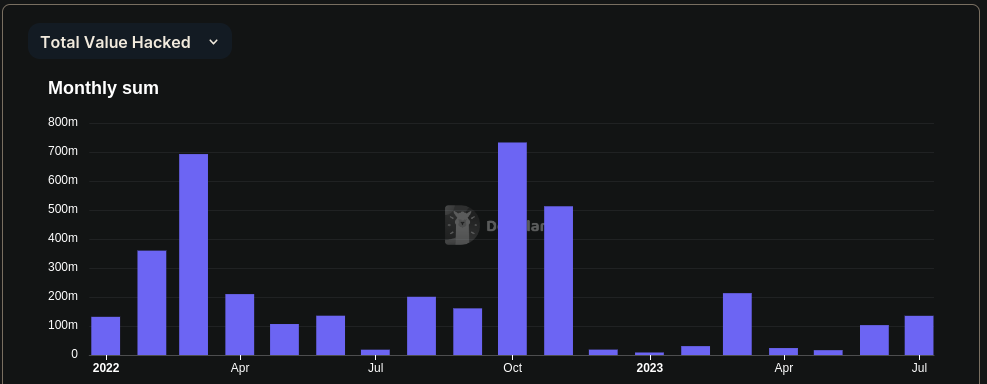Click the DefiLlama watermark logo icon
This screenshot has height=384, width=987.
click(x=462, y=225)
